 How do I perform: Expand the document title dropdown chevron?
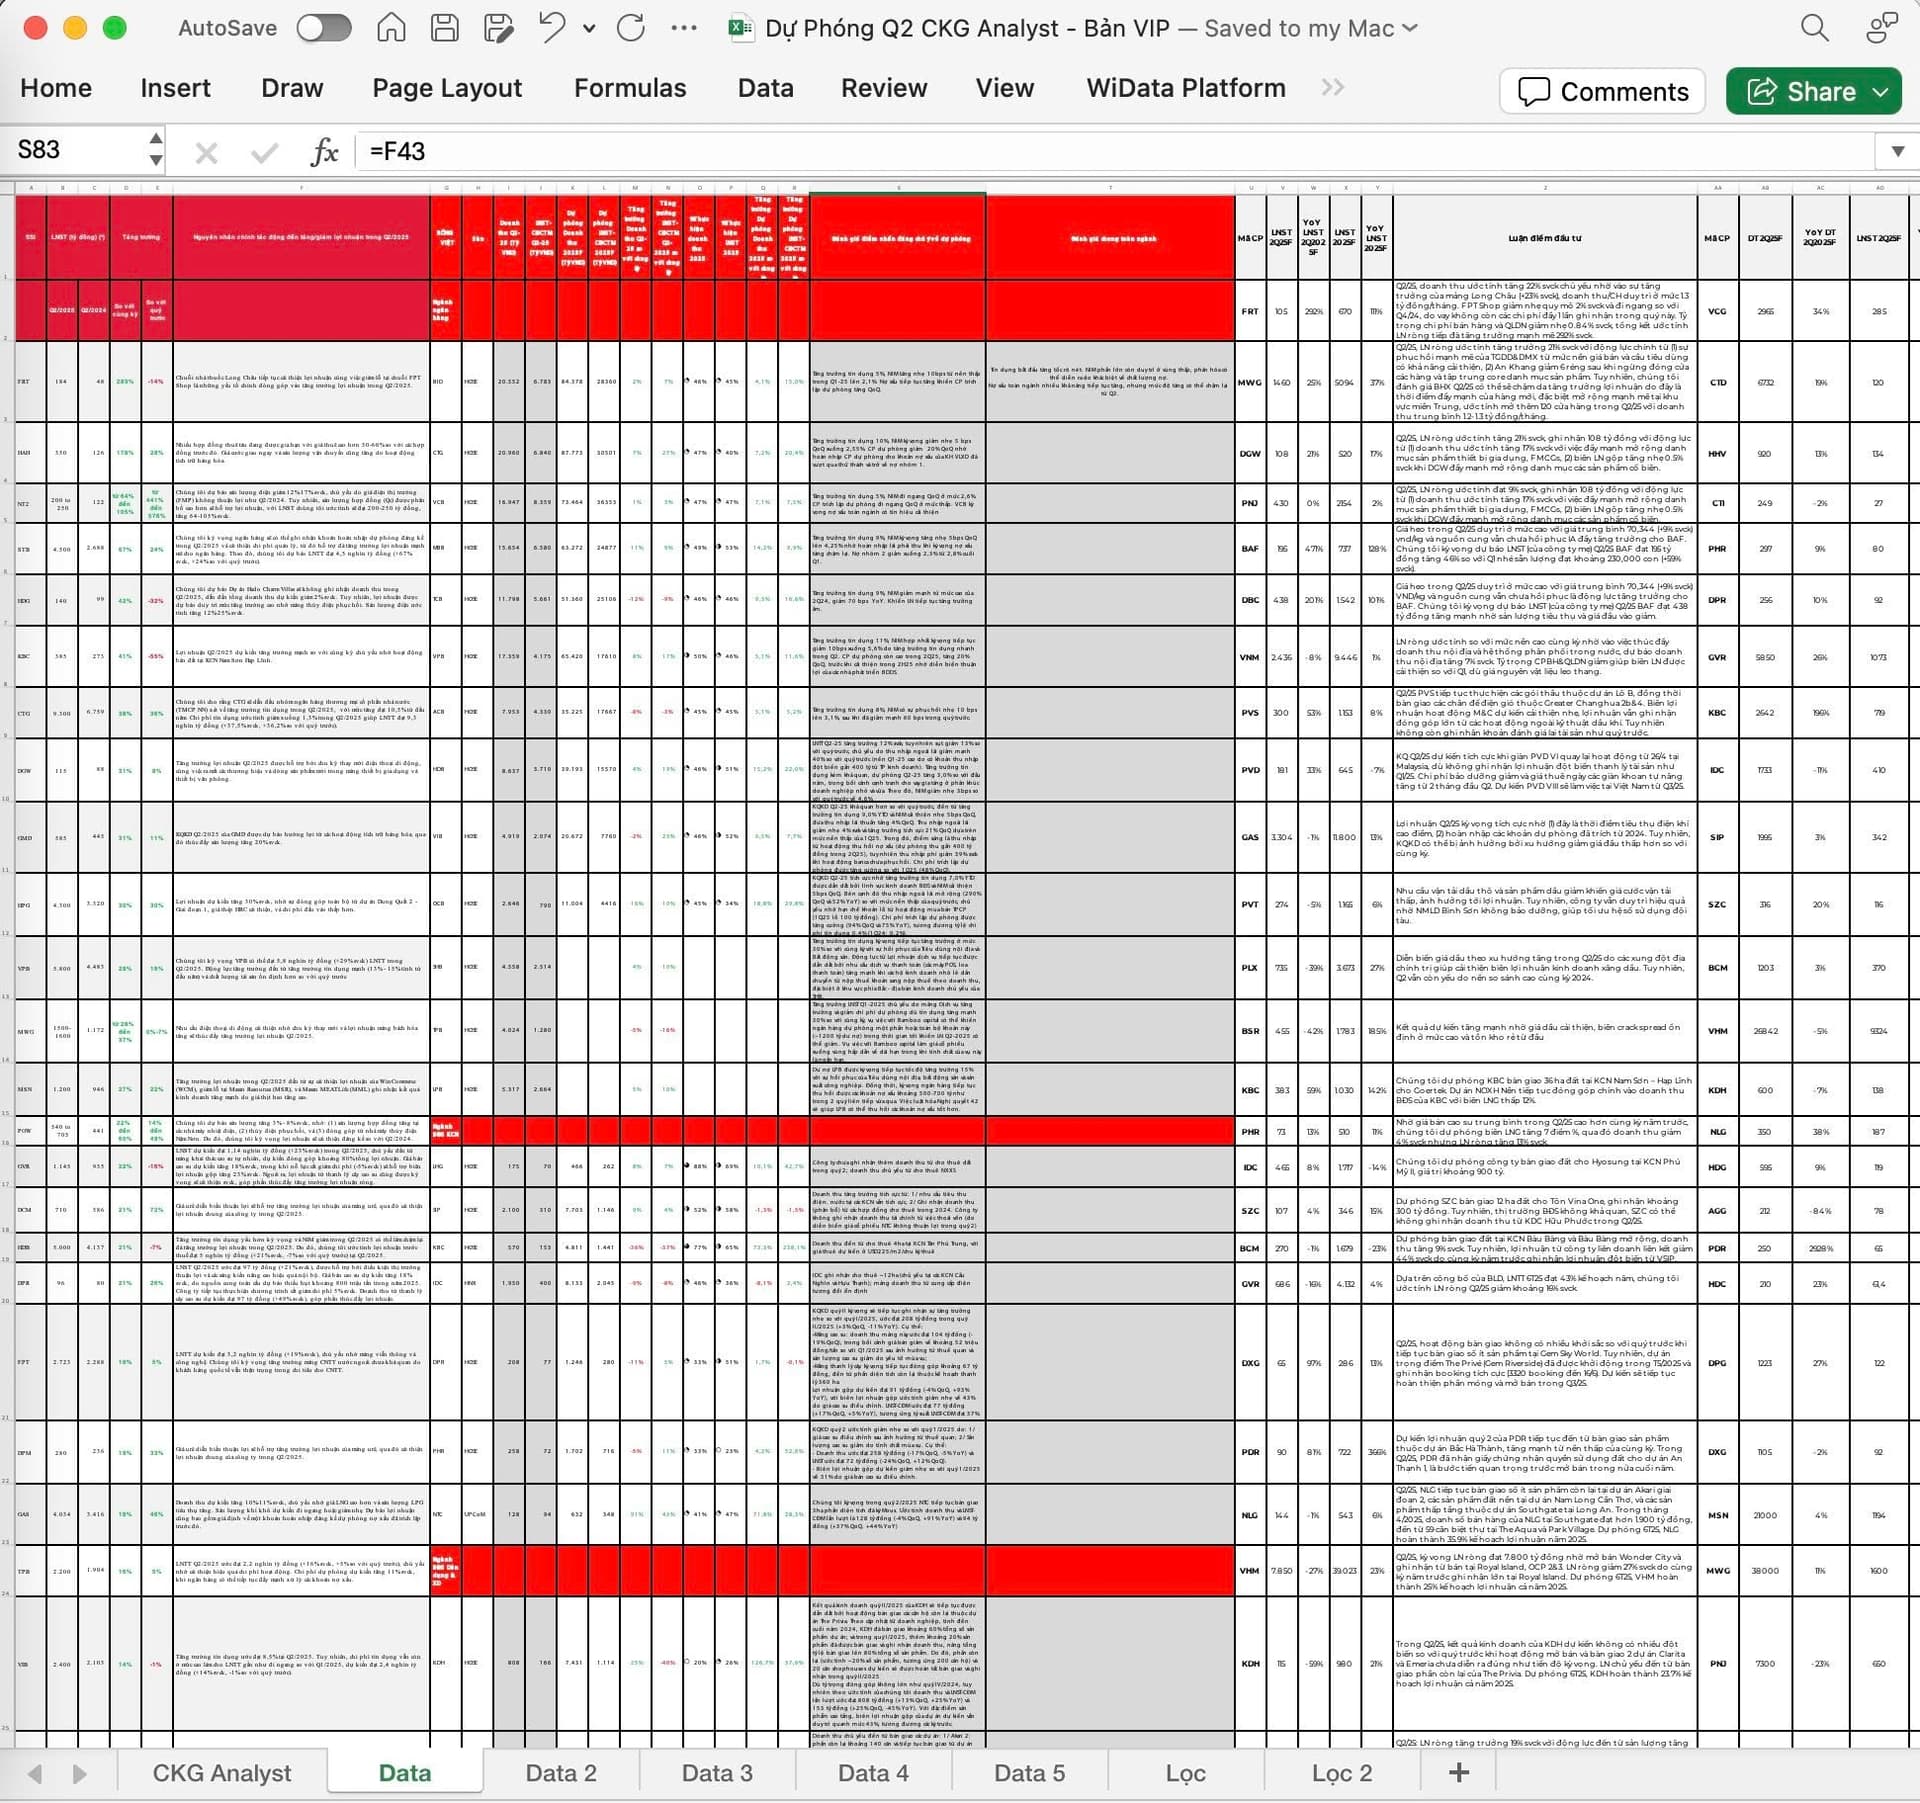(1410, 28)
